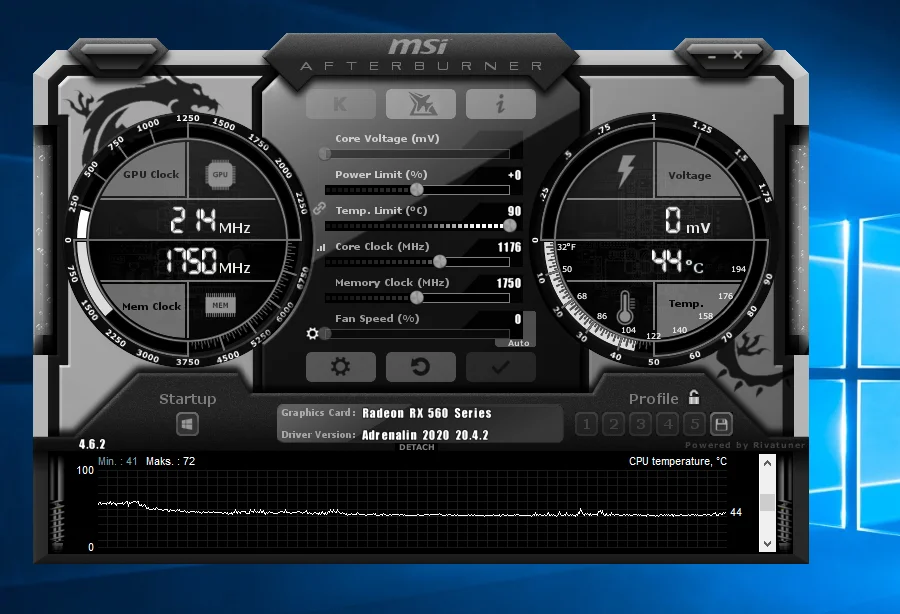Screen dimensions: 900x614
Task: Click the monitor graph scrollbar up arrow
Action: pyautogui.click(x=767, y=463)
